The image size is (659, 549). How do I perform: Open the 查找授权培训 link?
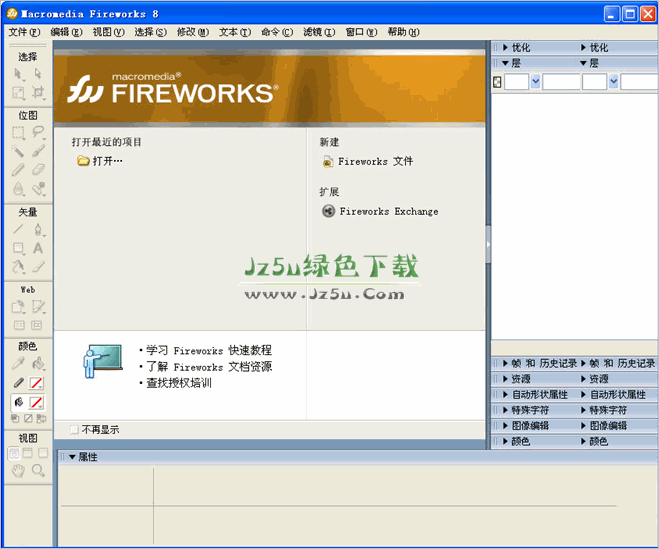pyautogui.click(x=179, y=383)
